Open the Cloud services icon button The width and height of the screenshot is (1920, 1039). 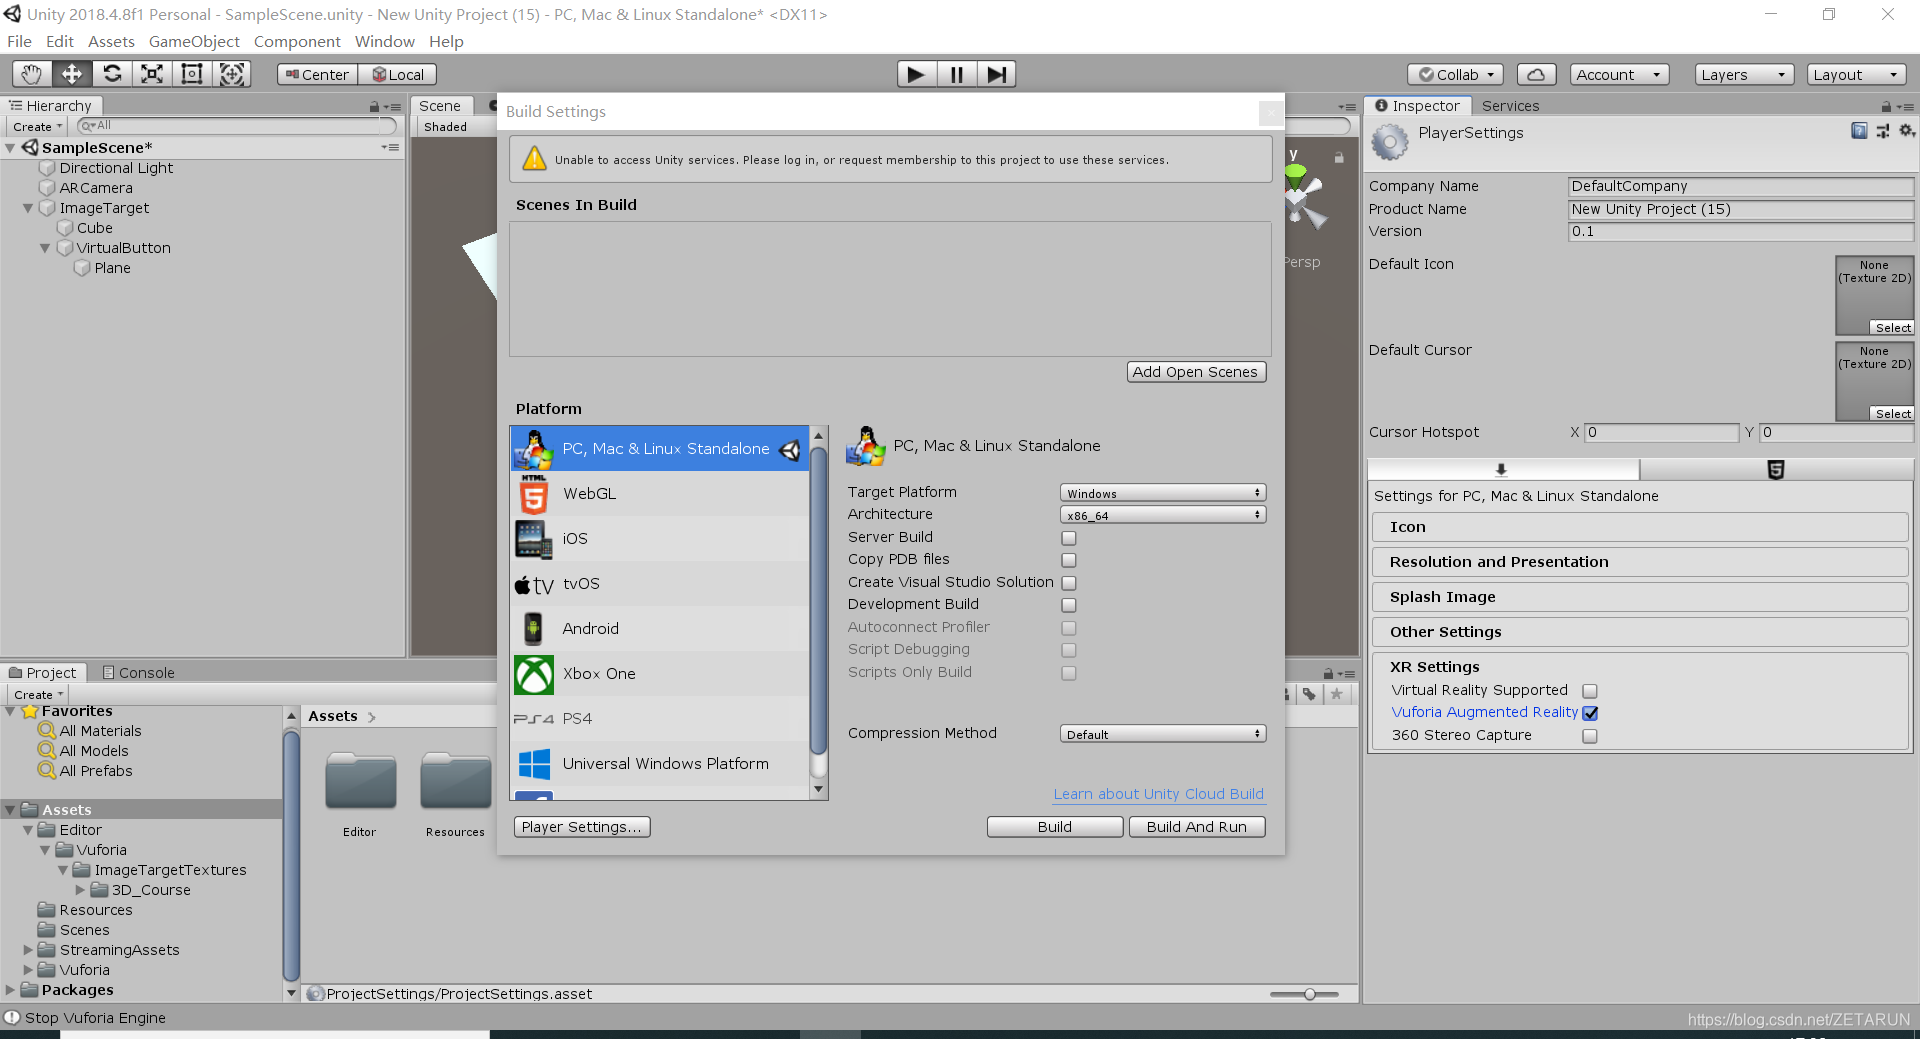click(1537, 74)
